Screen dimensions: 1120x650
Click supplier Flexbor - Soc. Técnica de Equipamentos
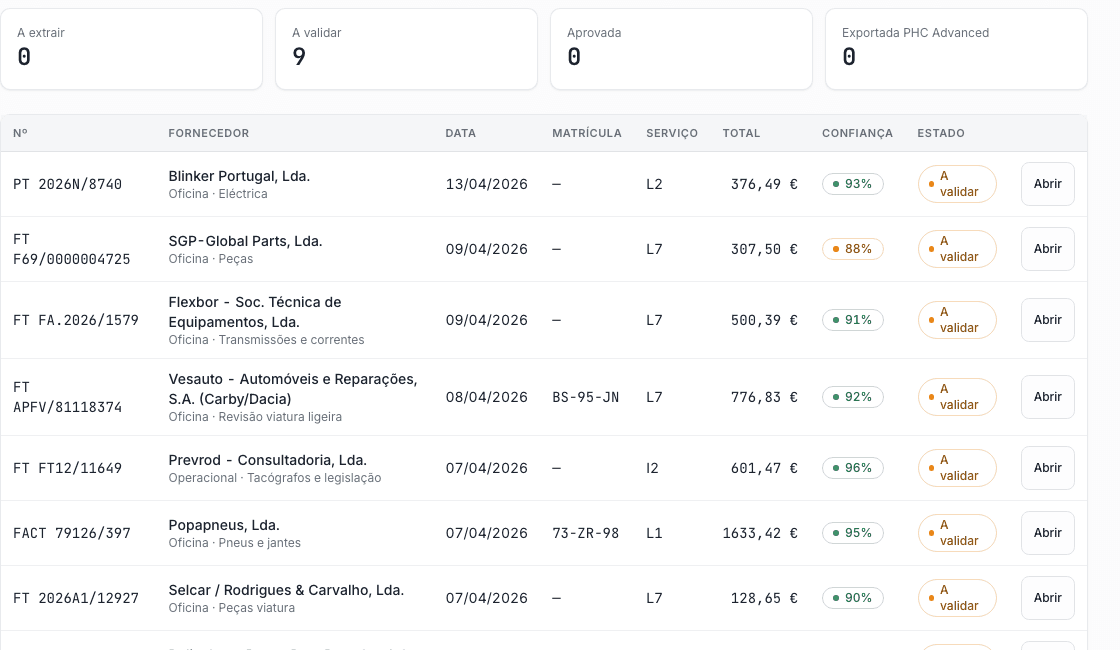[x=255, y=312]
